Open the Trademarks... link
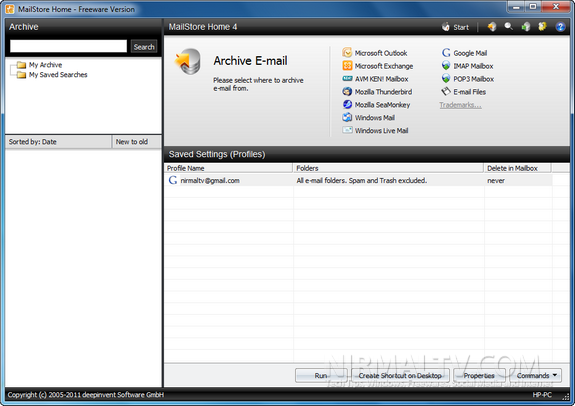Screen dimensions: 575x406 [460, 105]
